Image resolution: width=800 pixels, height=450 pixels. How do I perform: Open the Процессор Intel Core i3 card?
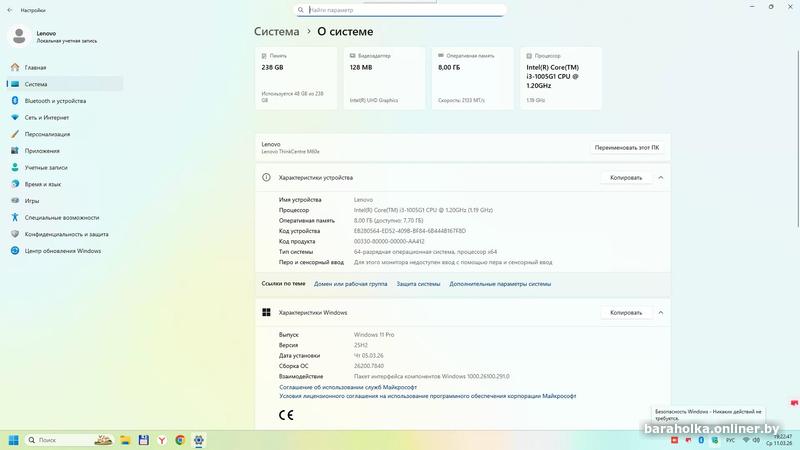[561, 78]
